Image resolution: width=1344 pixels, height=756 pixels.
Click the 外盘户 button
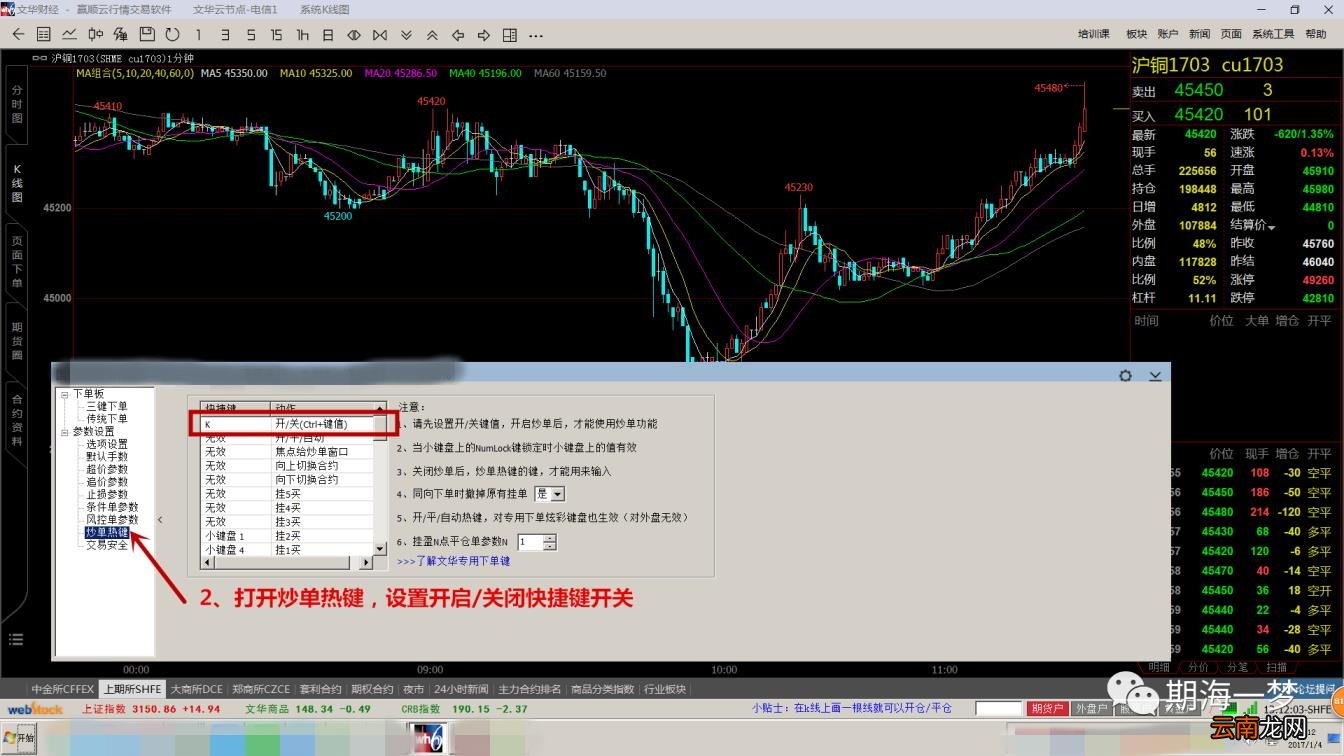tap(1091, 708)
